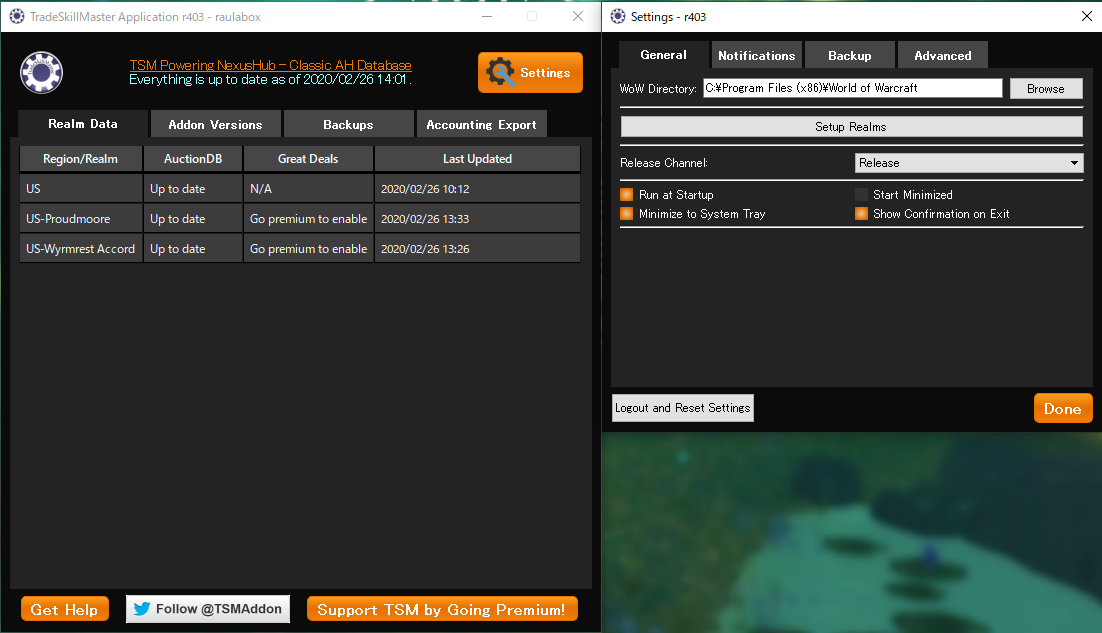Click the Last Updated column header
The image size is (1102, 633).
[477, 159]
